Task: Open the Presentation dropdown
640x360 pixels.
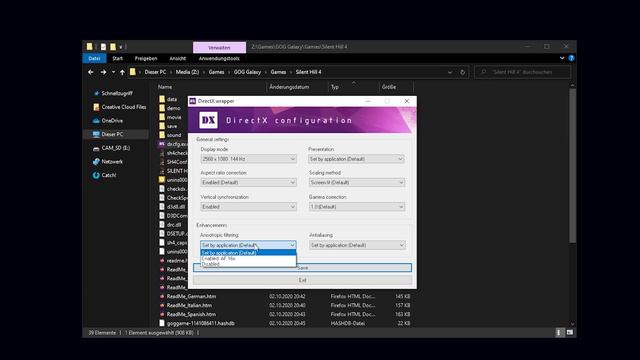Action: tap(356, 159)
